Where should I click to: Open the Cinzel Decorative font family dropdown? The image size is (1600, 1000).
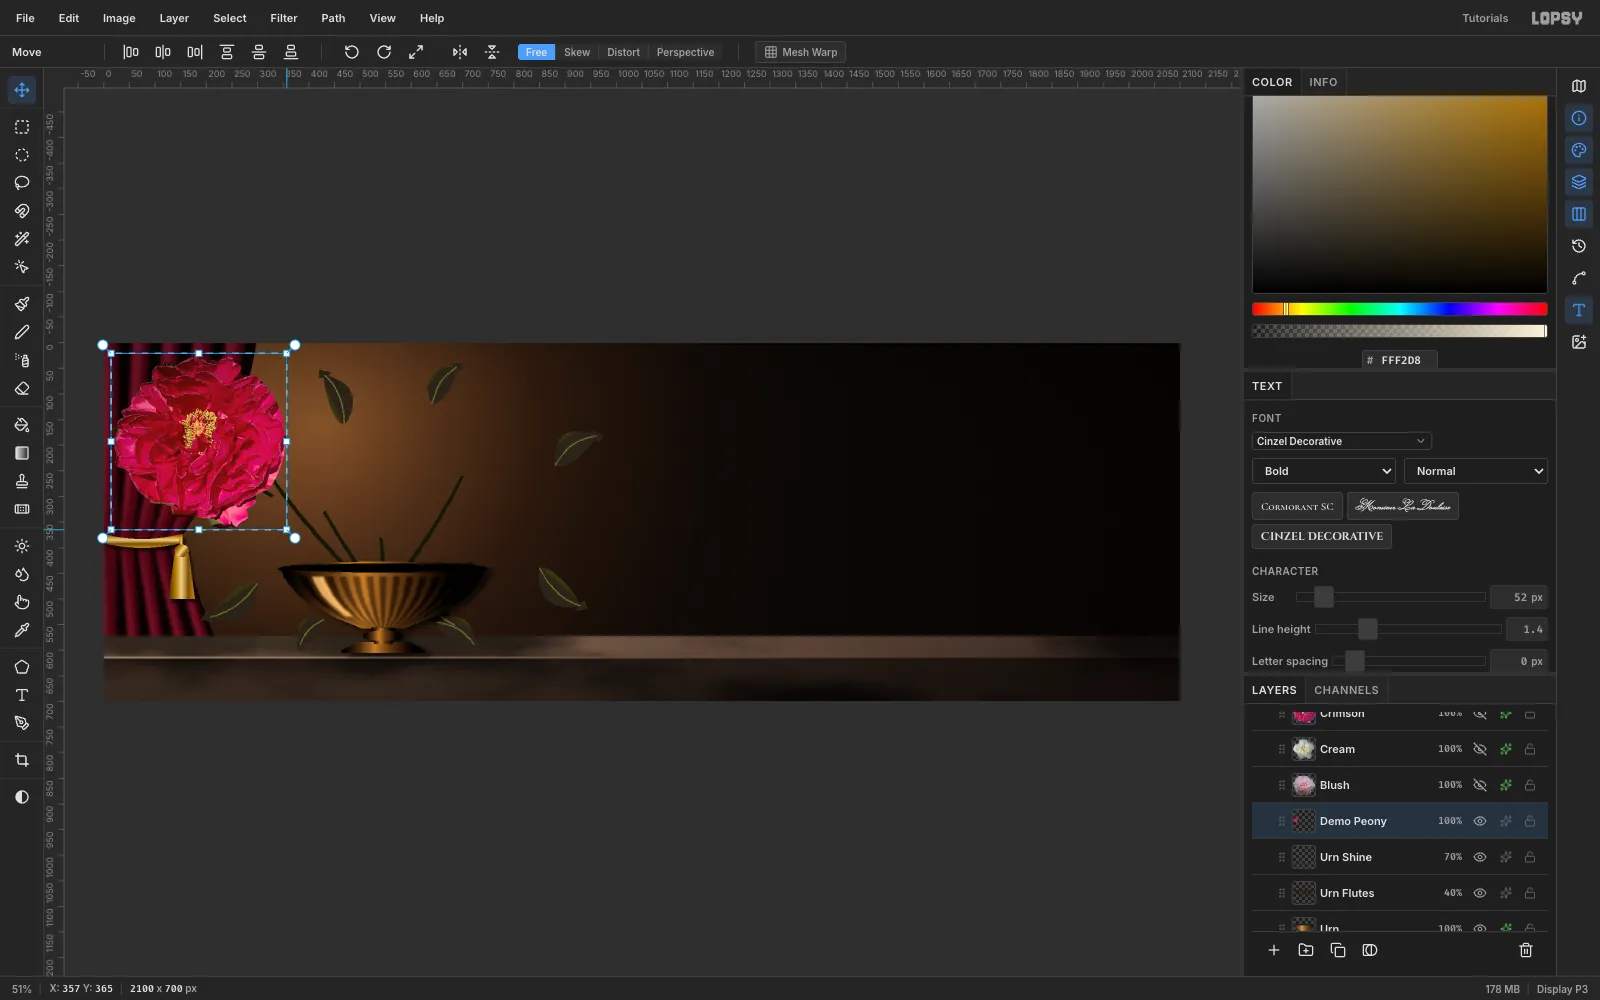click(x=1342, y=441)
